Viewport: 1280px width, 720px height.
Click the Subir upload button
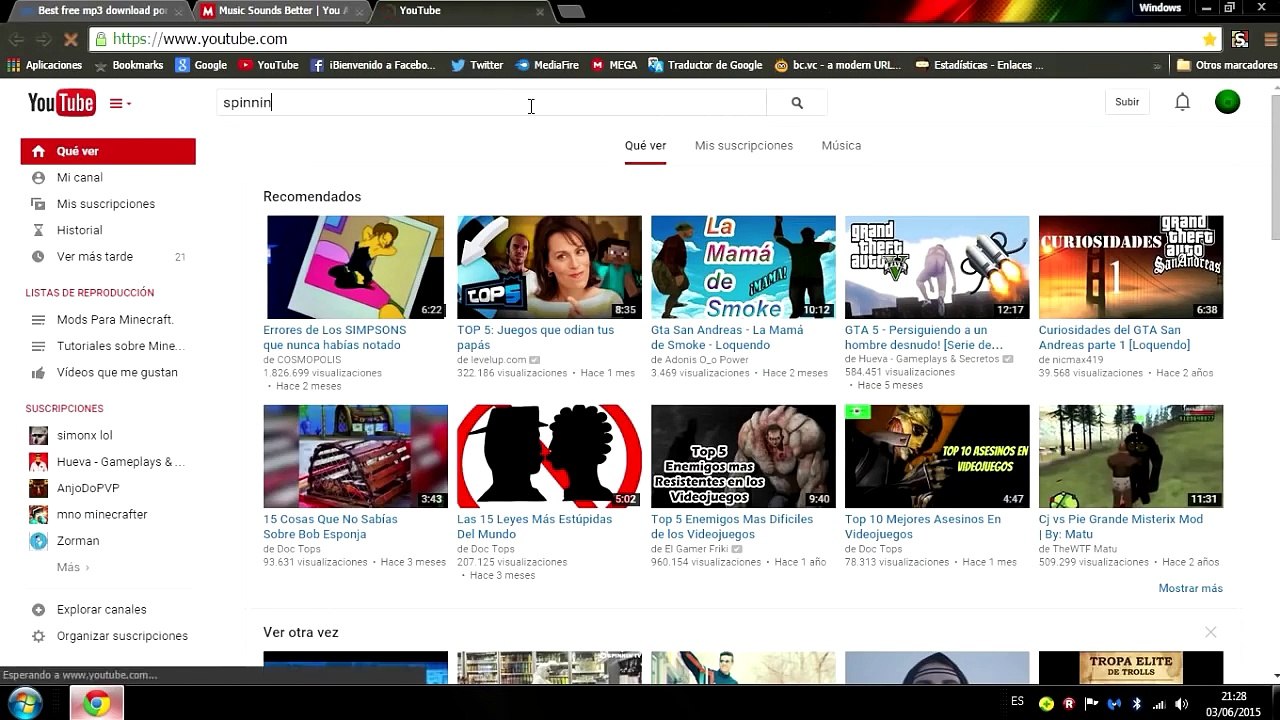click(1127, 102)
